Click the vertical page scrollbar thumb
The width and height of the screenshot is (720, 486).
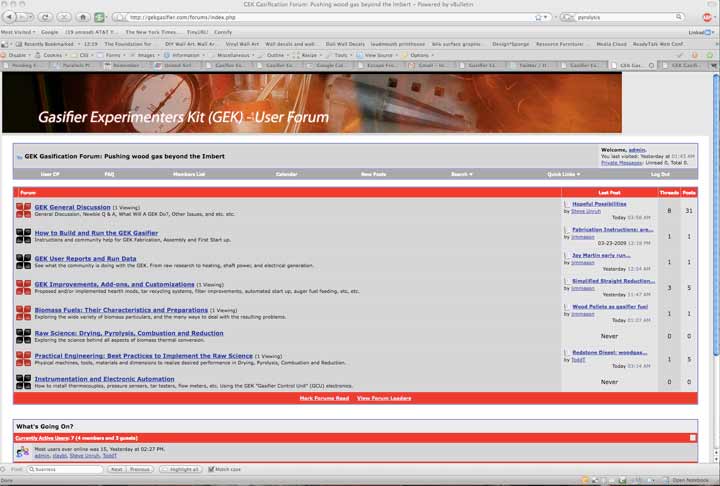[x=716, y=215]
